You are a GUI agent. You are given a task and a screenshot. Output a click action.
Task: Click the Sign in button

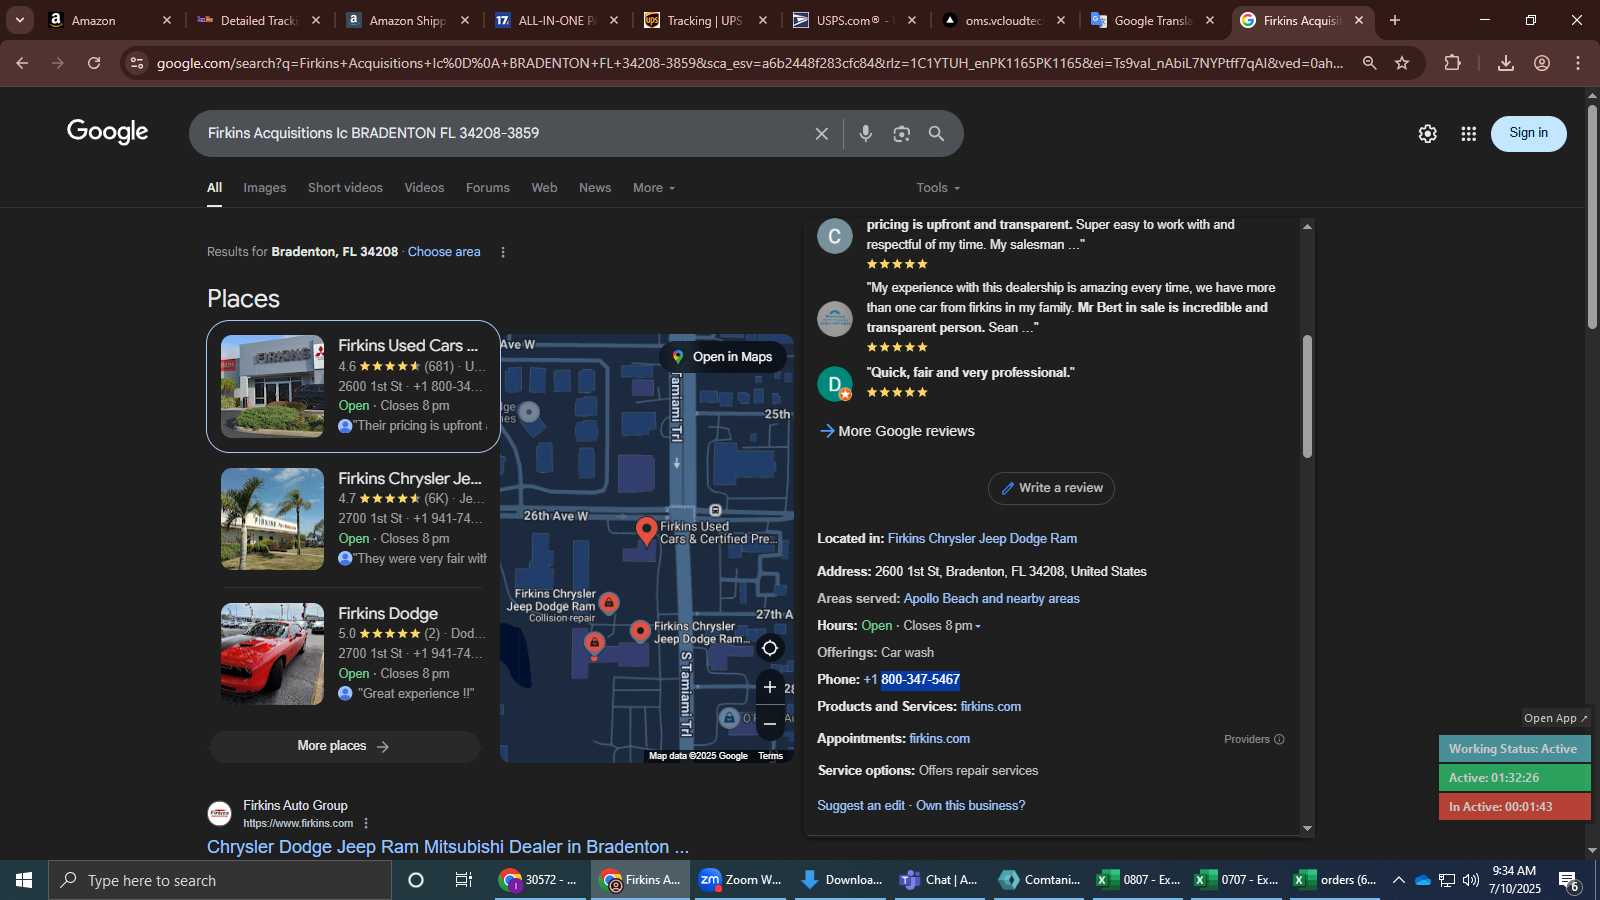(1528, 133)
